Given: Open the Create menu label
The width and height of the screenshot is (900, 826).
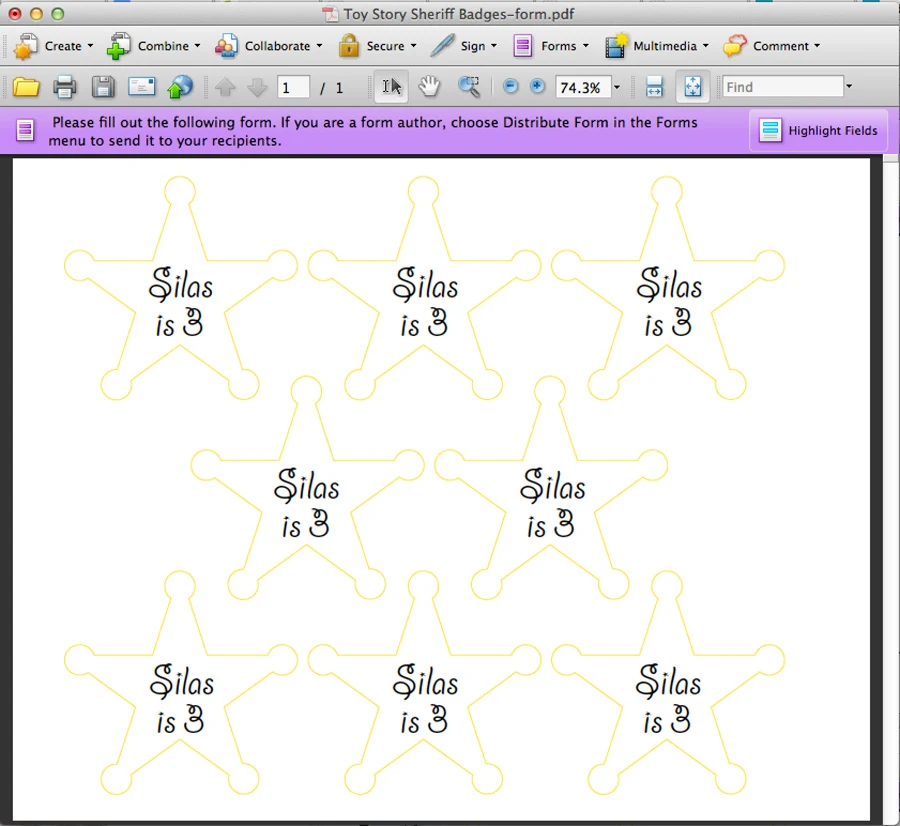Looking at the screenshot, I should [63, 46].
